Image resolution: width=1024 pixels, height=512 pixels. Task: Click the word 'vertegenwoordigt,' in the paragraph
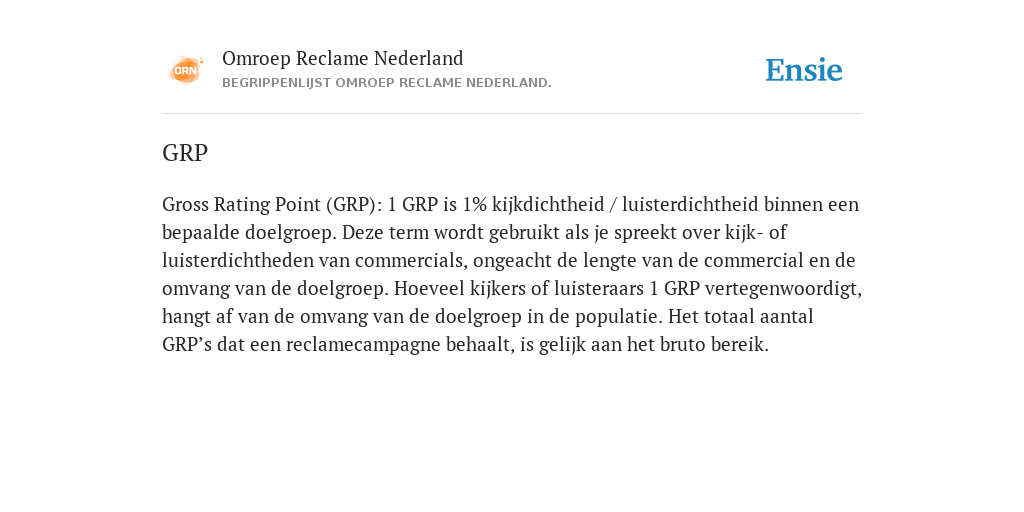[x=784, y=289]
